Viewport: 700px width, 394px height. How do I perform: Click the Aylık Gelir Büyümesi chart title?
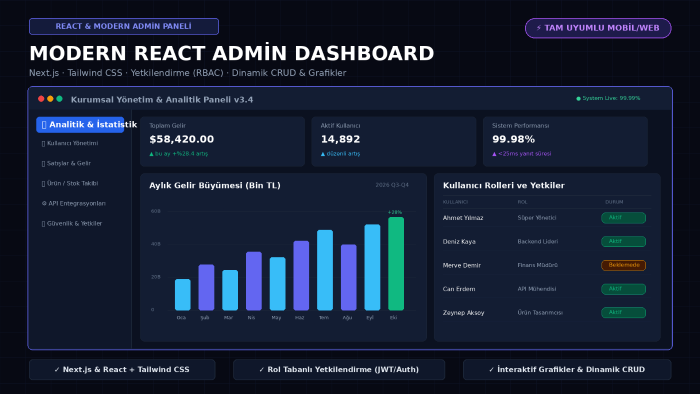(x=215, y=185)
